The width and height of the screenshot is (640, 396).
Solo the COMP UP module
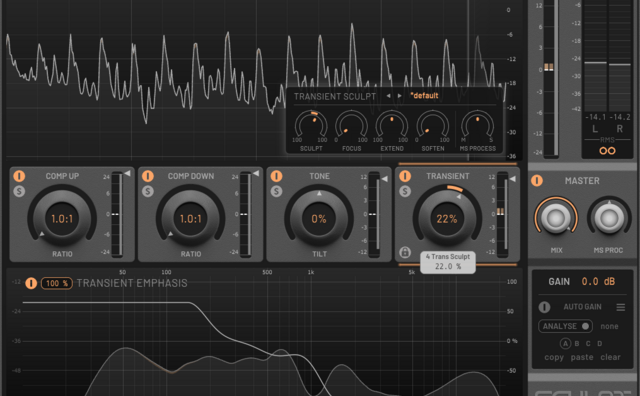click(19, 191)
